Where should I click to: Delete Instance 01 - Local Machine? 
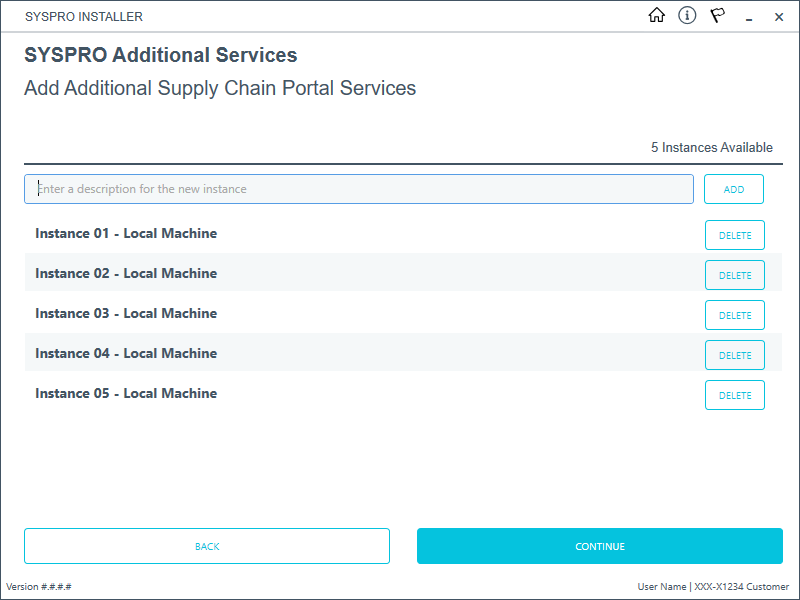[735, 235]
